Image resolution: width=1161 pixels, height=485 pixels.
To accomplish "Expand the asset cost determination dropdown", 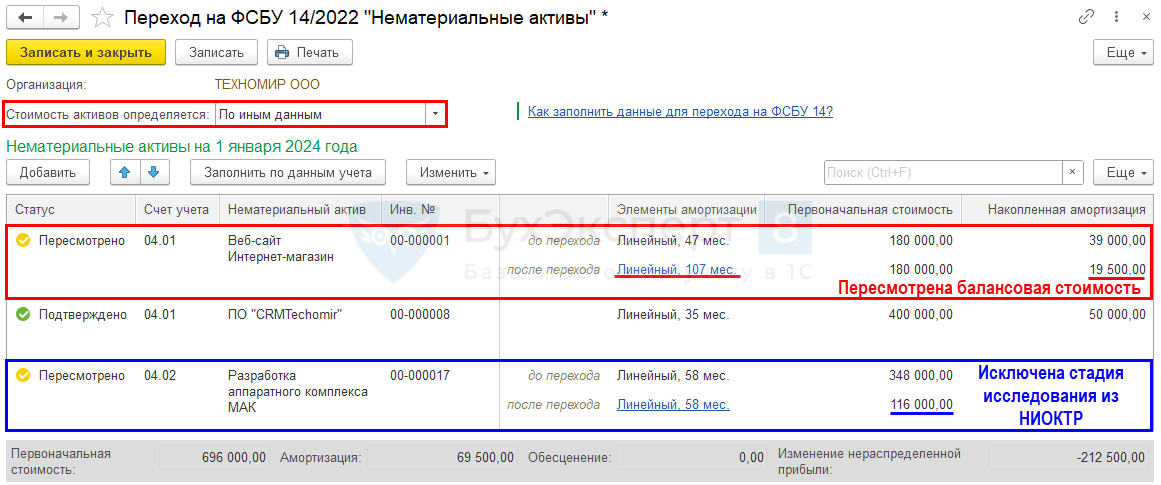I will click(x=434, y=114).
